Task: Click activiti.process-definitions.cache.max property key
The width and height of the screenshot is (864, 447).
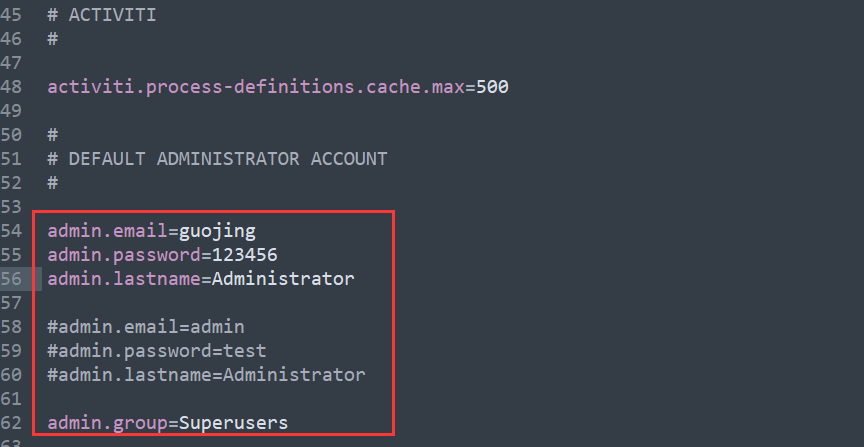Action: [x=256, y=87]
